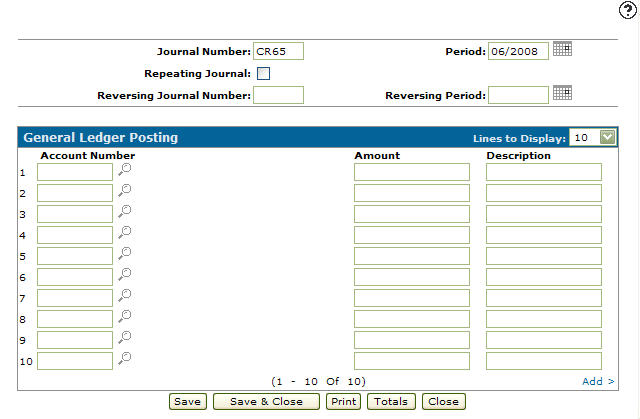Select Amount field on line 4
This screenshot has height=419, width=640.
click(412, 235)
